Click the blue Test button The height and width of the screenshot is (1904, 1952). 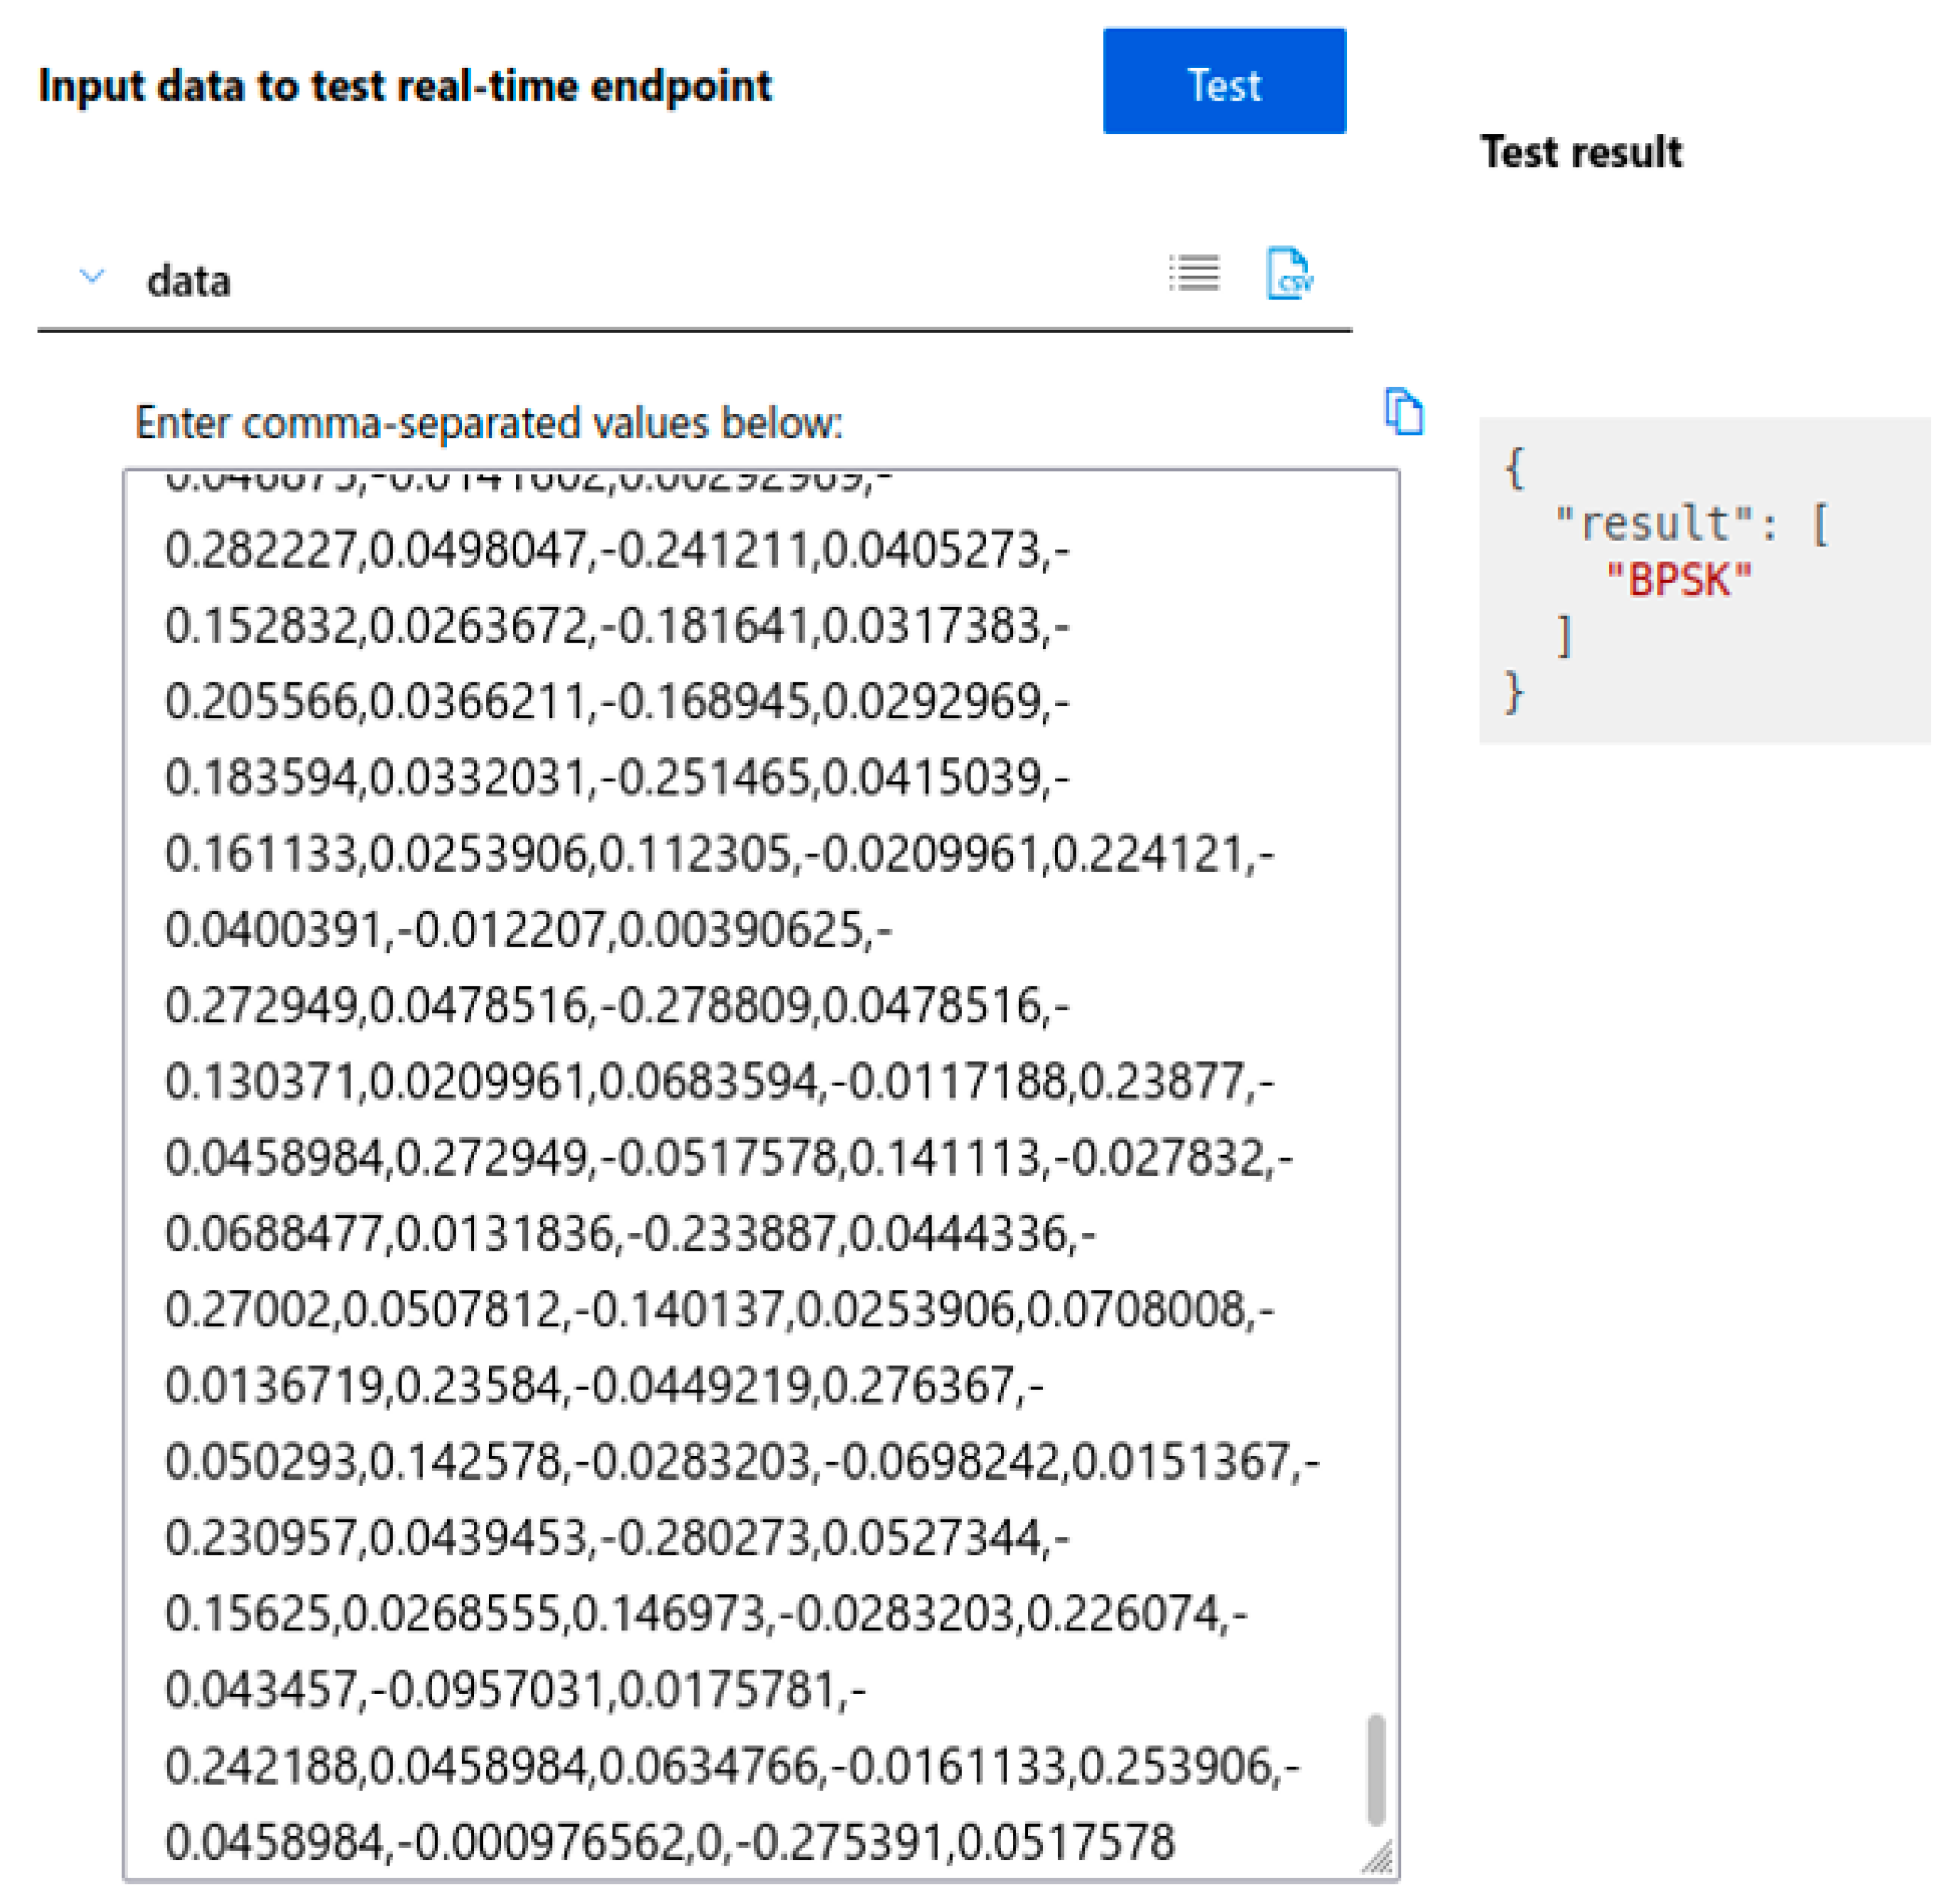[x=1223, y=81]
